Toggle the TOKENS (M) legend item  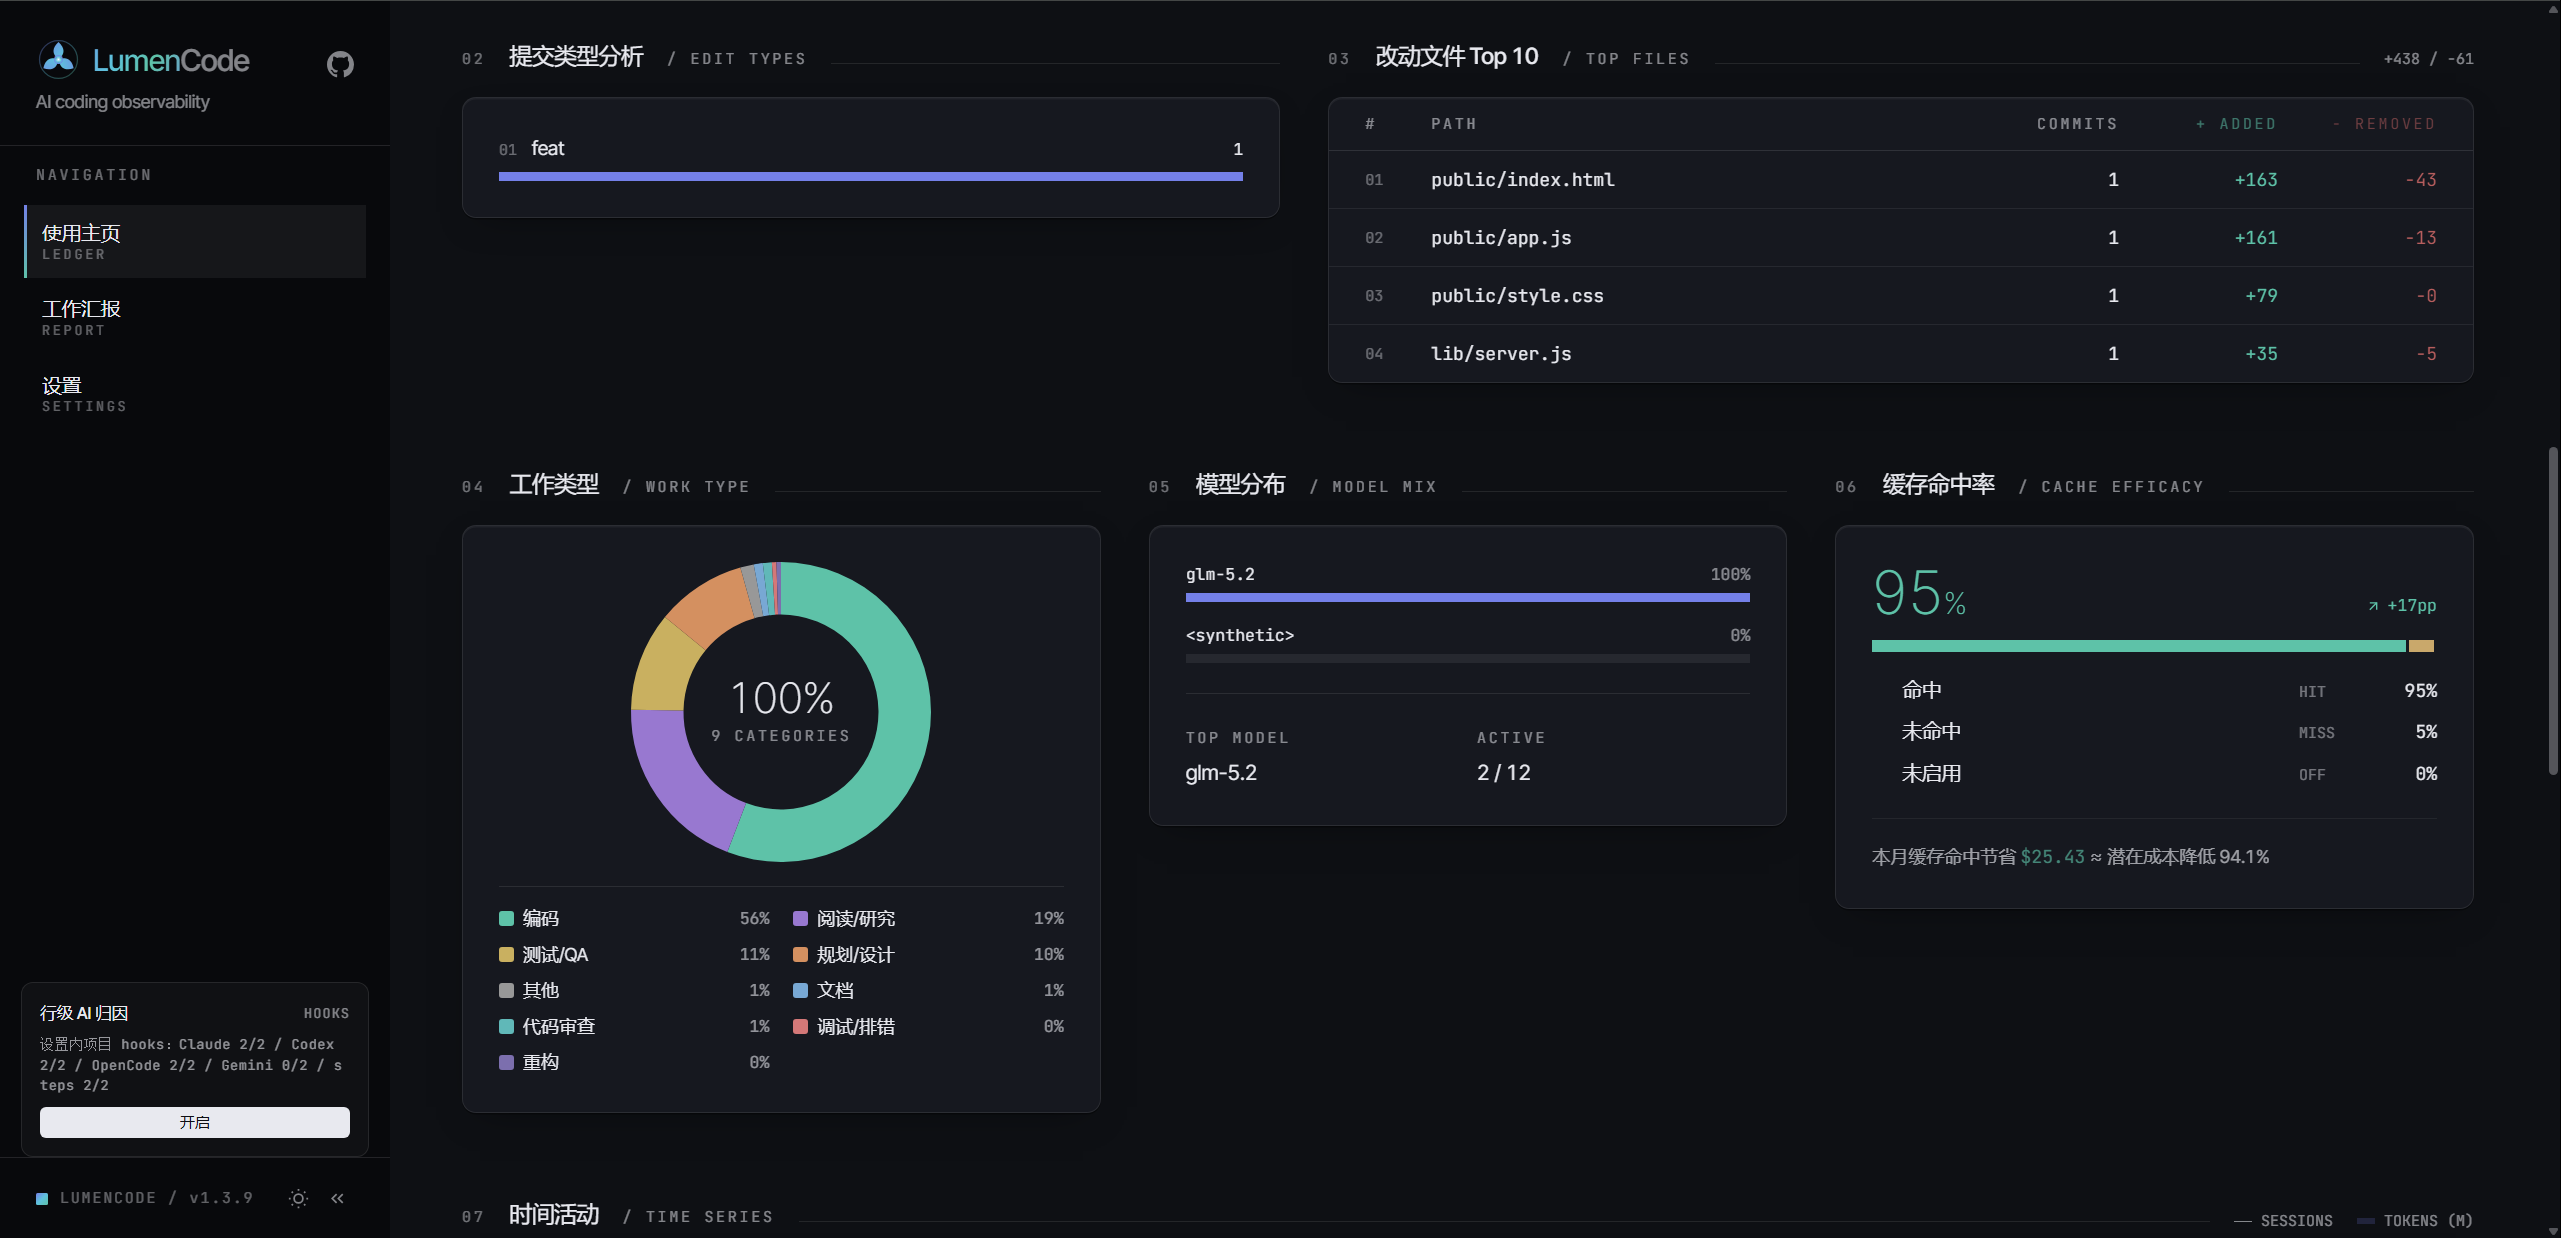pos(2415,1221)
